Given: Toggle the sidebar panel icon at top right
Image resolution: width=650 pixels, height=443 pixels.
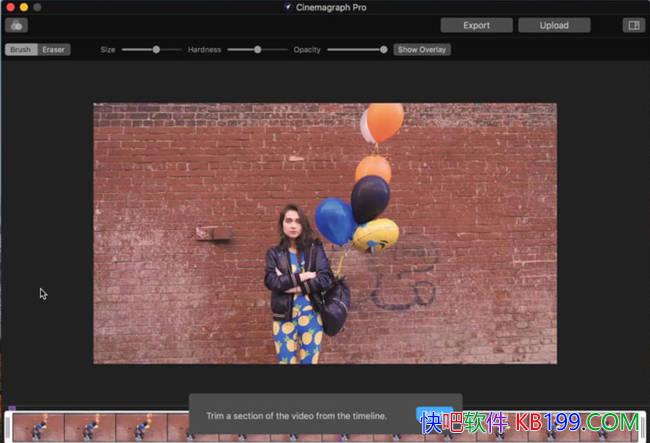Looking at the screenshot, I should coord(632,26).
